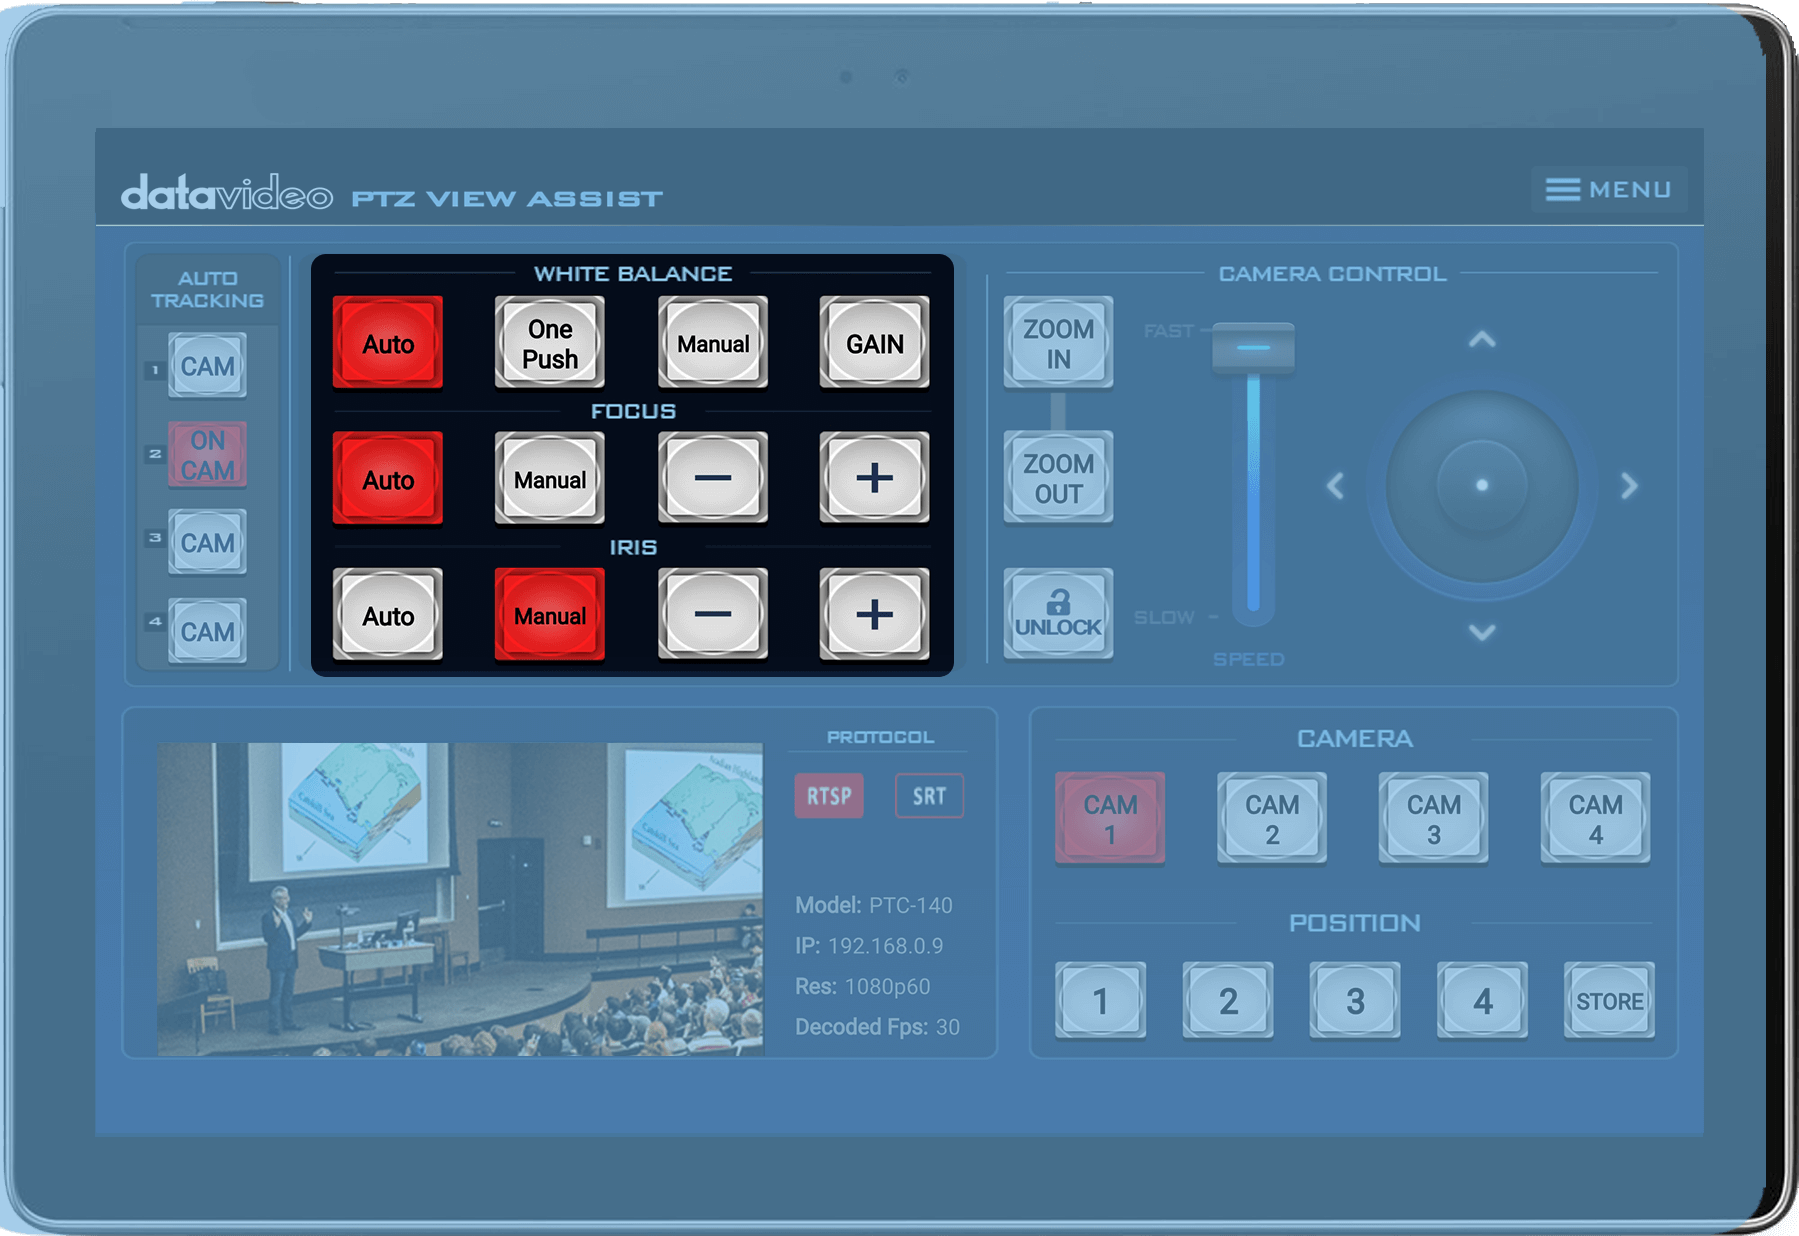Select CAM 2 in Camera panel
Viewport: 1799px width, 1236px height.
1272,818
